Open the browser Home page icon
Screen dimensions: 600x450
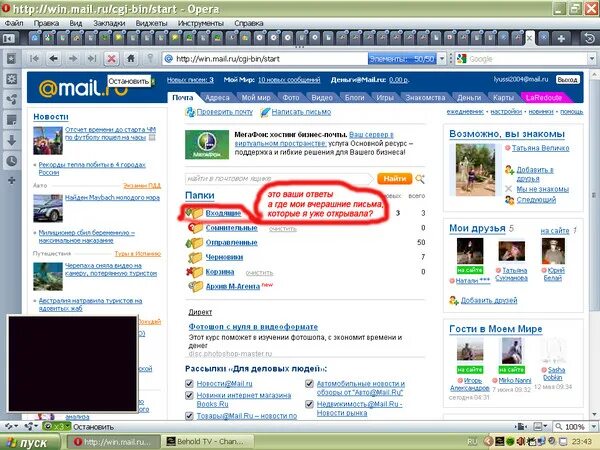(130, 59)
